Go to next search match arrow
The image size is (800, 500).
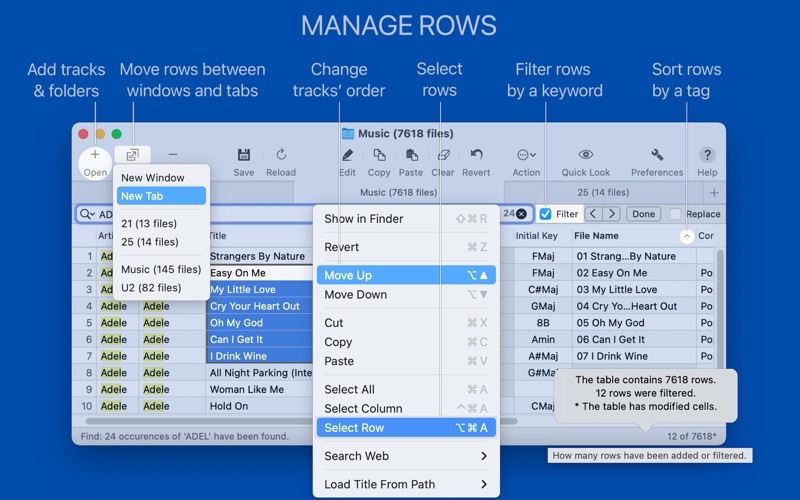point(612,214)
